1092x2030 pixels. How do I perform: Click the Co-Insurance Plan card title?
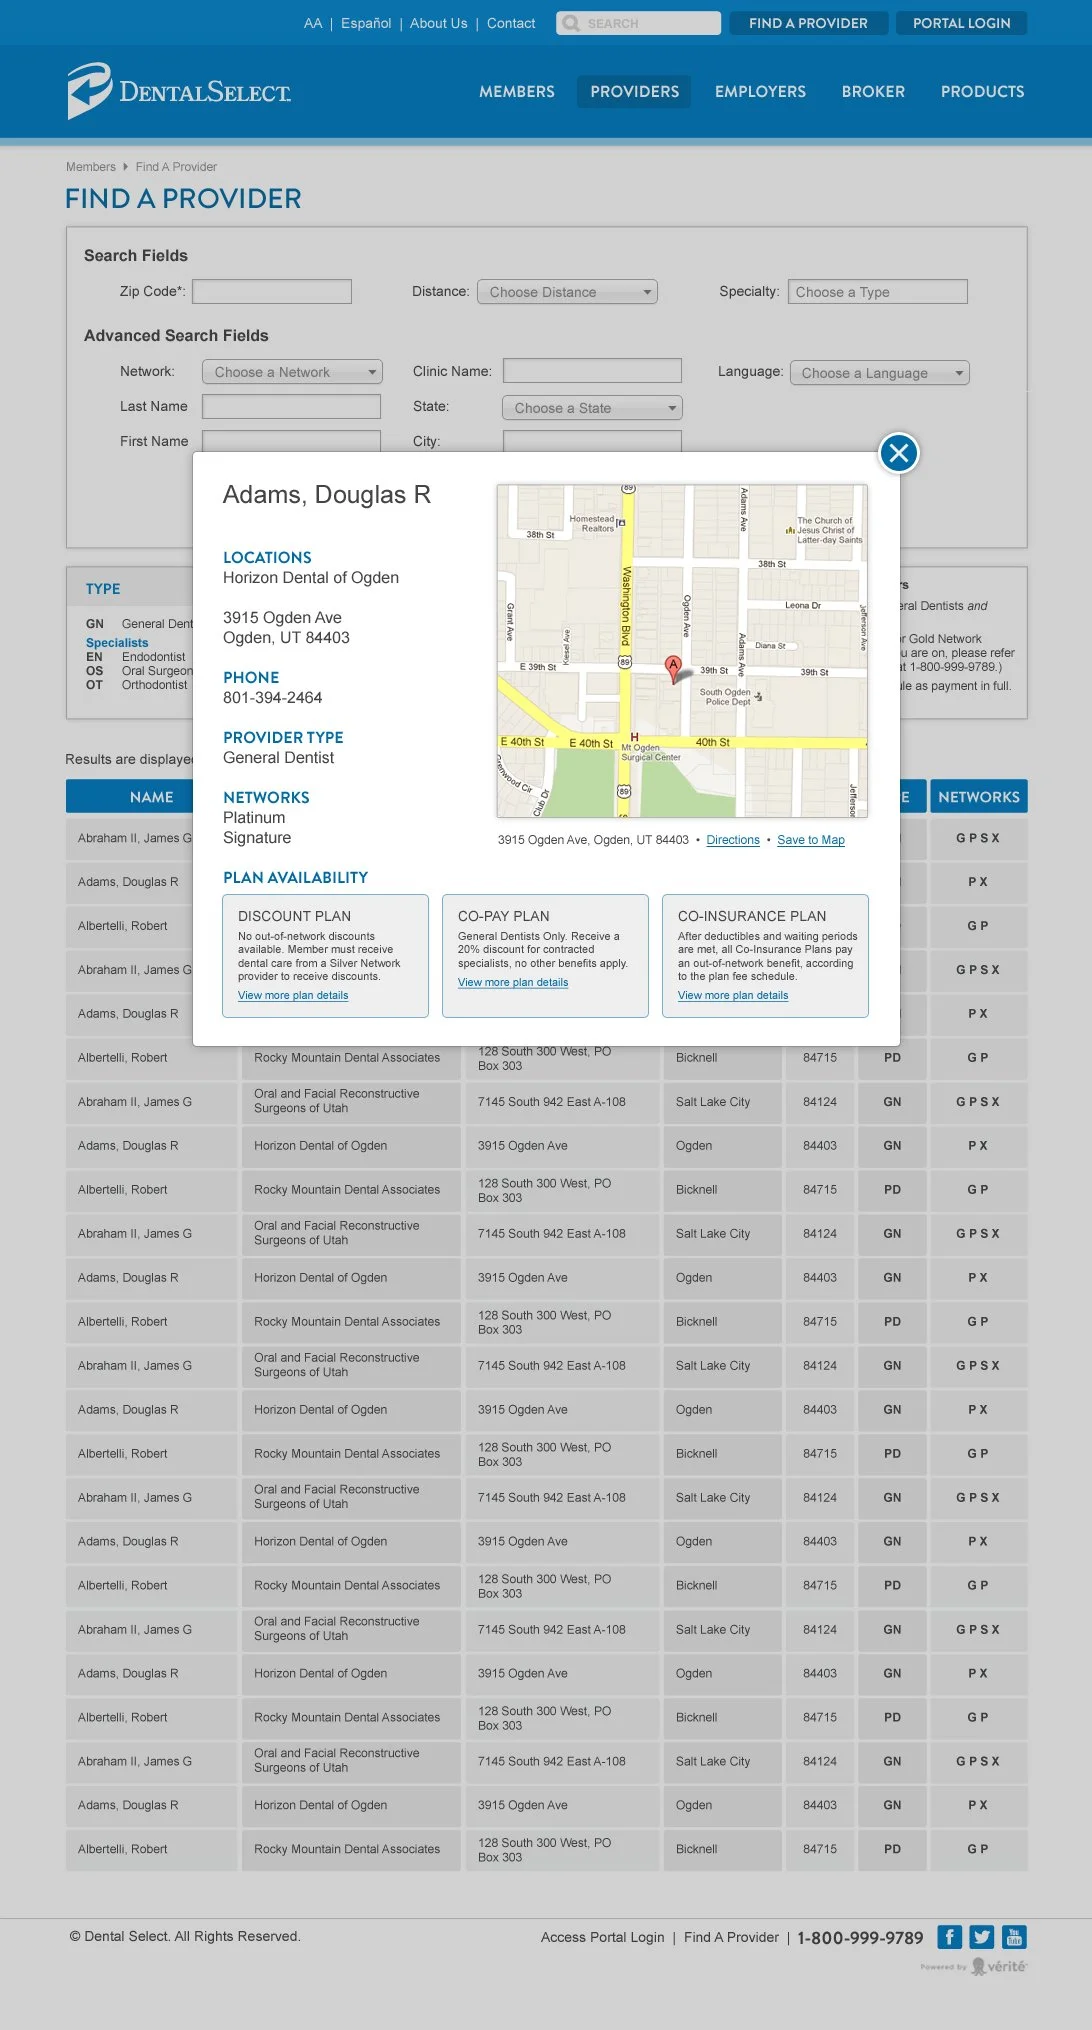[x=752, y=916]
